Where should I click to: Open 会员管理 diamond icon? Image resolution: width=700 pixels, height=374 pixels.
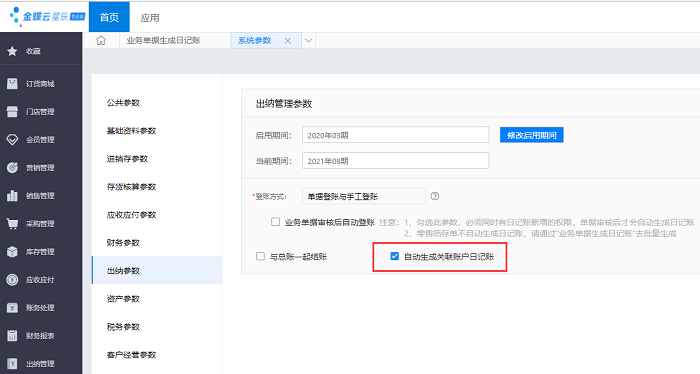[x=12, y=140]
